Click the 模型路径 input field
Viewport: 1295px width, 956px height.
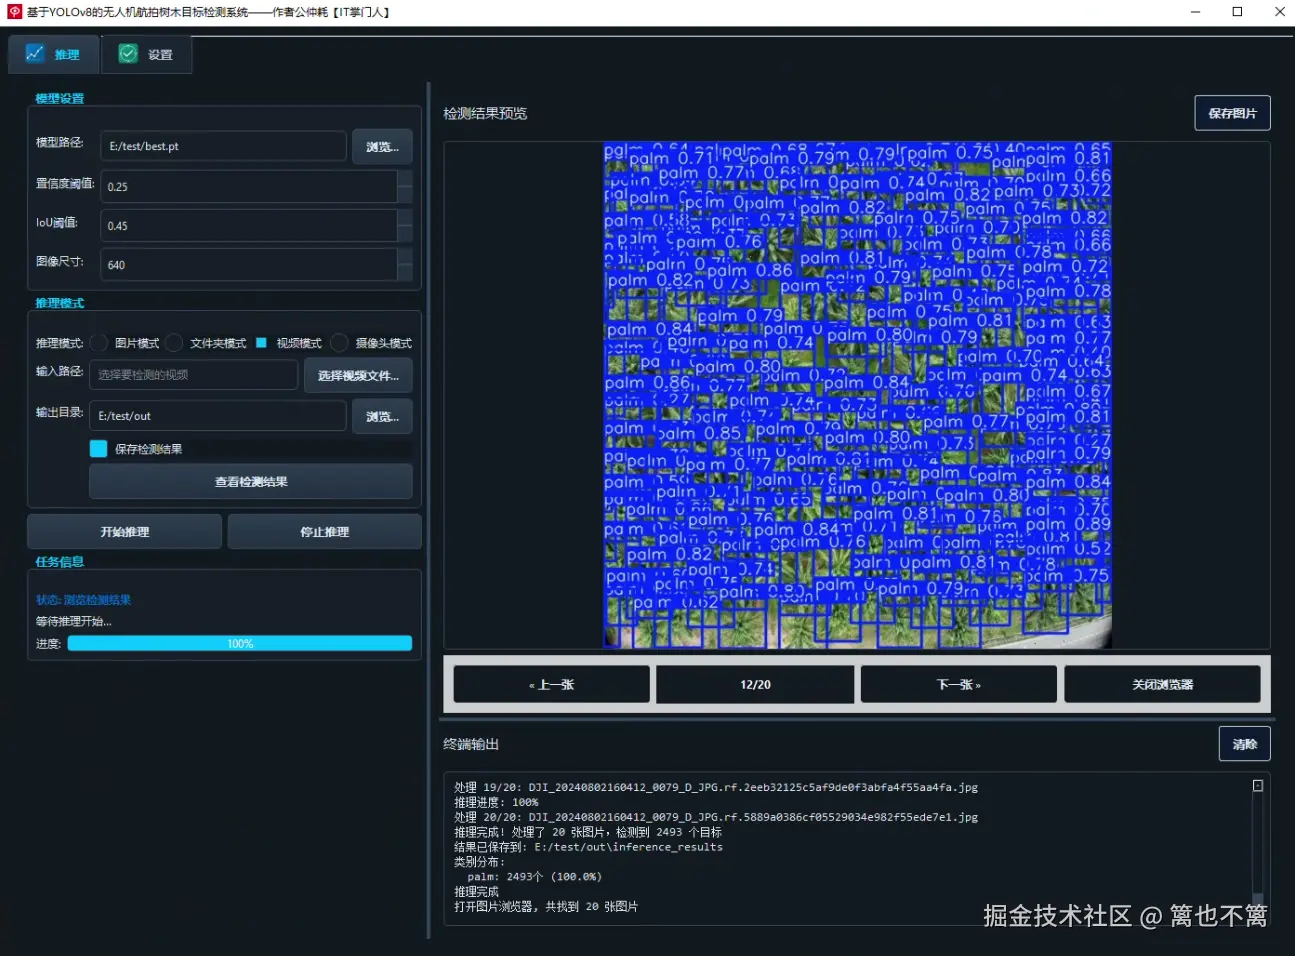[223, 146]
